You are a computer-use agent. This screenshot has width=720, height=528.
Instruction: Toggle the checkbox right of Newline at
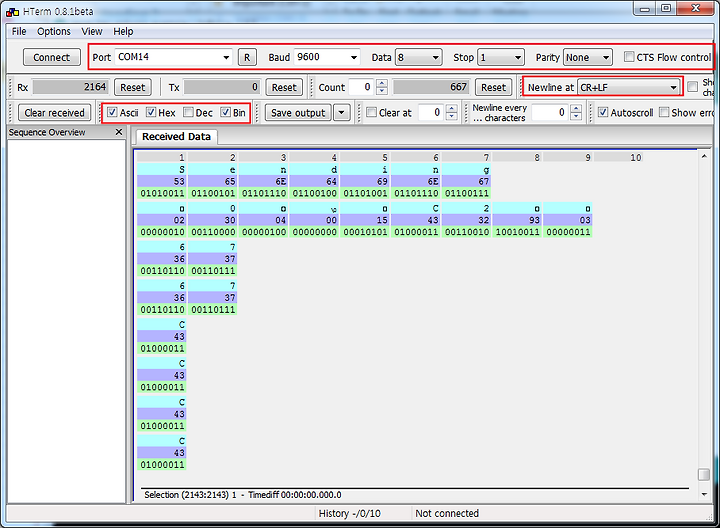[x=692, y=86]
